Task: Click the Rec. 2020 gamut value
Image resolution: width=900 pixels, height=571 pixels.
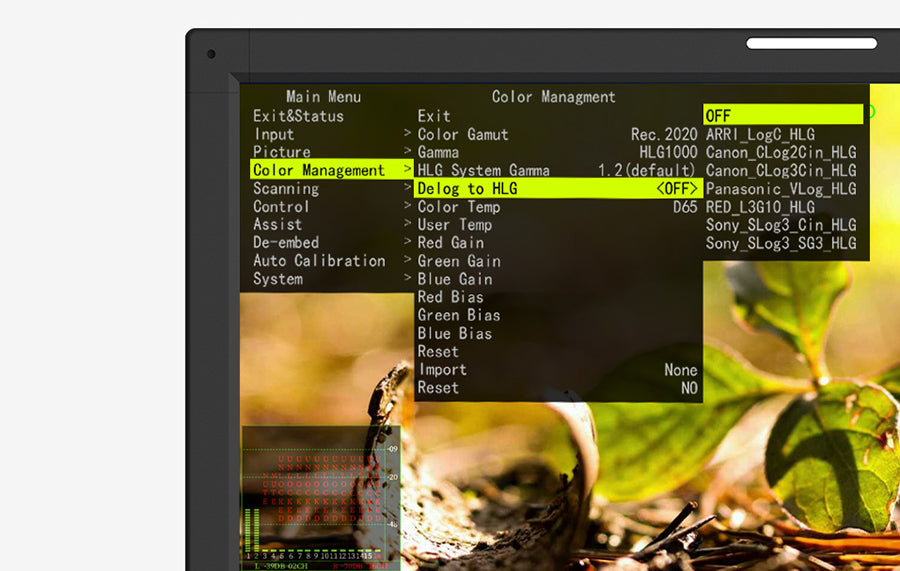Action: pyautogui.click(x=664, y=134)
